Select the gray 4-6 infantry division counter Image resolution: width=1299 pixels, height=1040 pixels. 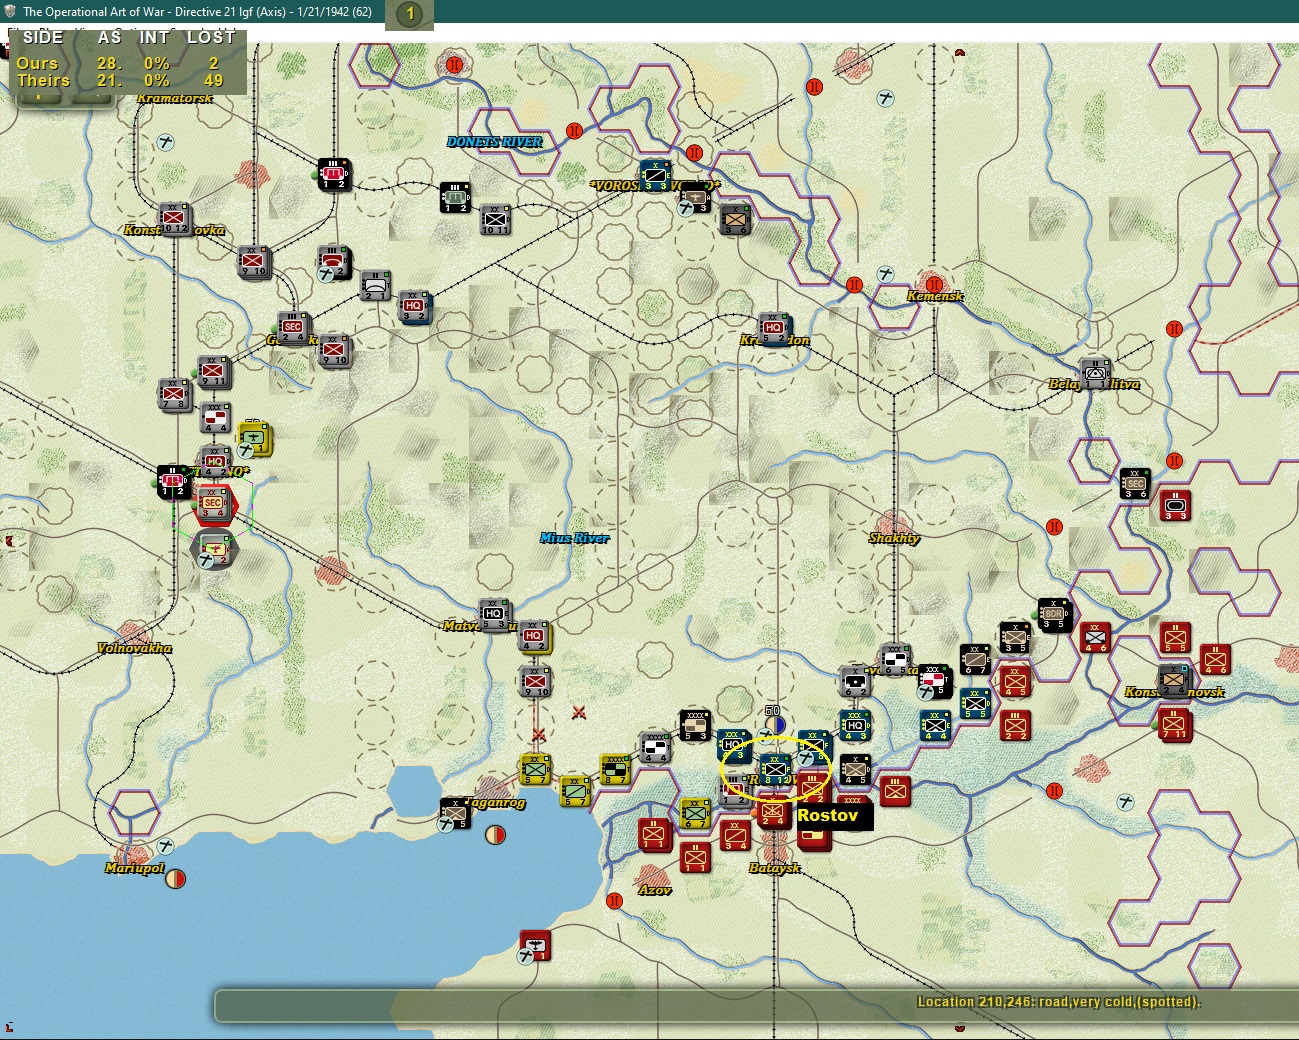(1095, 637)
